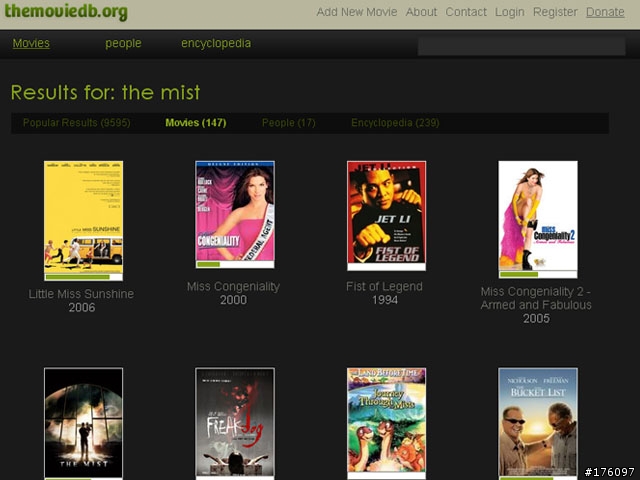The width and height of the screenshot is (640, 480).
Task: Select the encyclopedia navigation item
Action: pyautogui.click(x=216, y=43)
